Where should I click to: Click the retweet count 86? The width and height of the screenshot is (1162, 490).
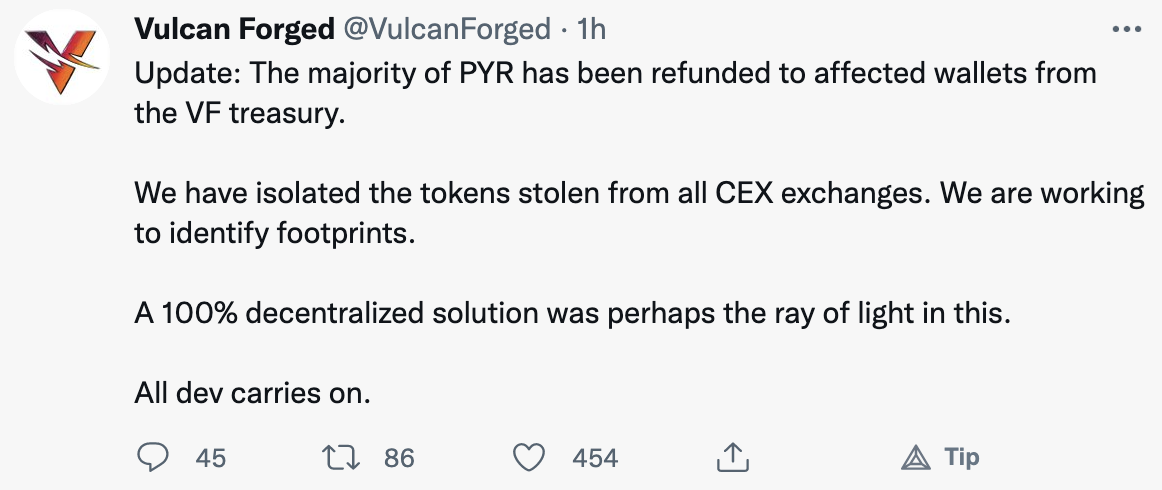[x=399, y=458]
